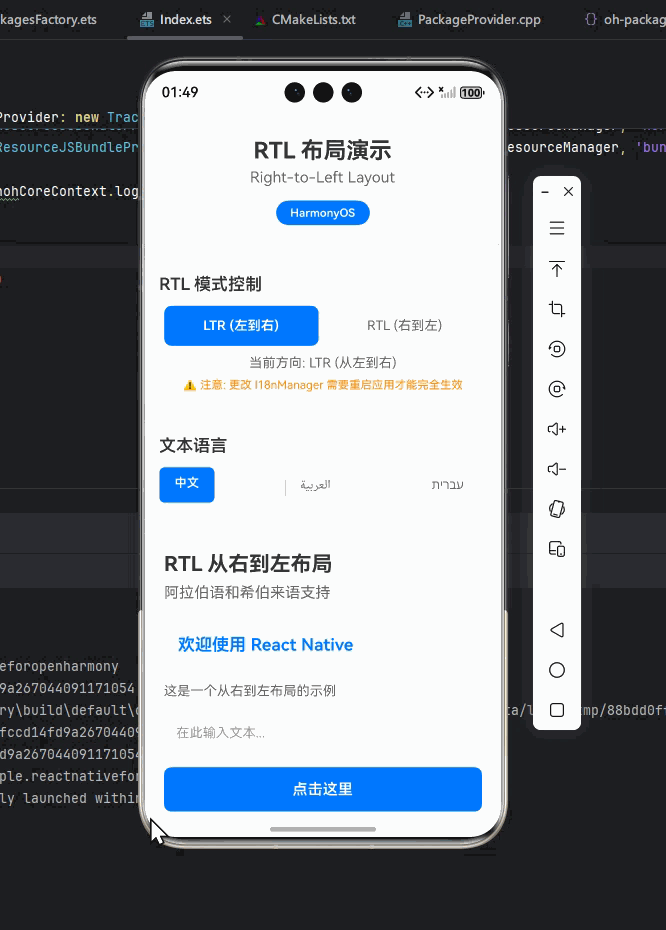The width and height of the screenshot is (666, 930).
Task: Minimize the emulator toolbar panel
Action: pyautogui.click(x=545, y=192)
